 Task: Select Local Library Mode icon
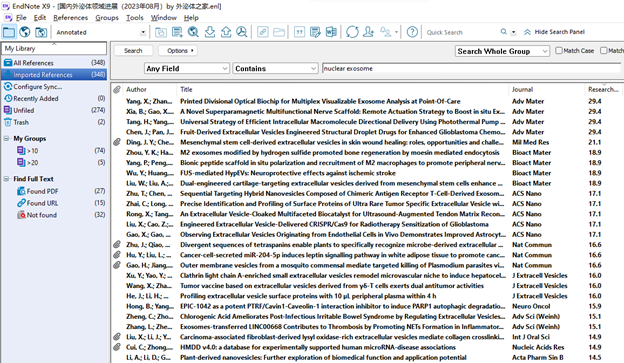[9, 32]
